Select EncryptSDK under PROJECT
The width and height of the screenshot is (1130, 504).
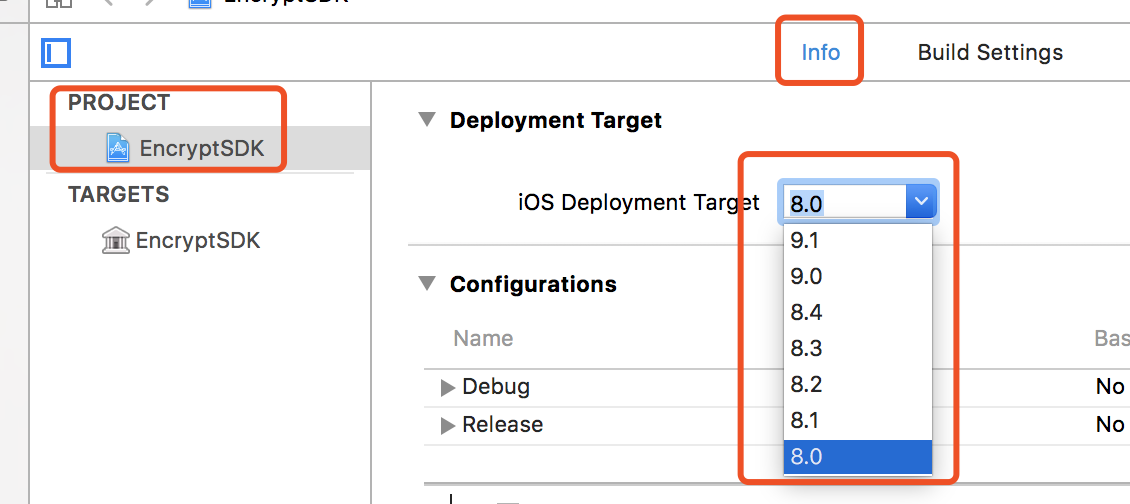pos(201,149)
